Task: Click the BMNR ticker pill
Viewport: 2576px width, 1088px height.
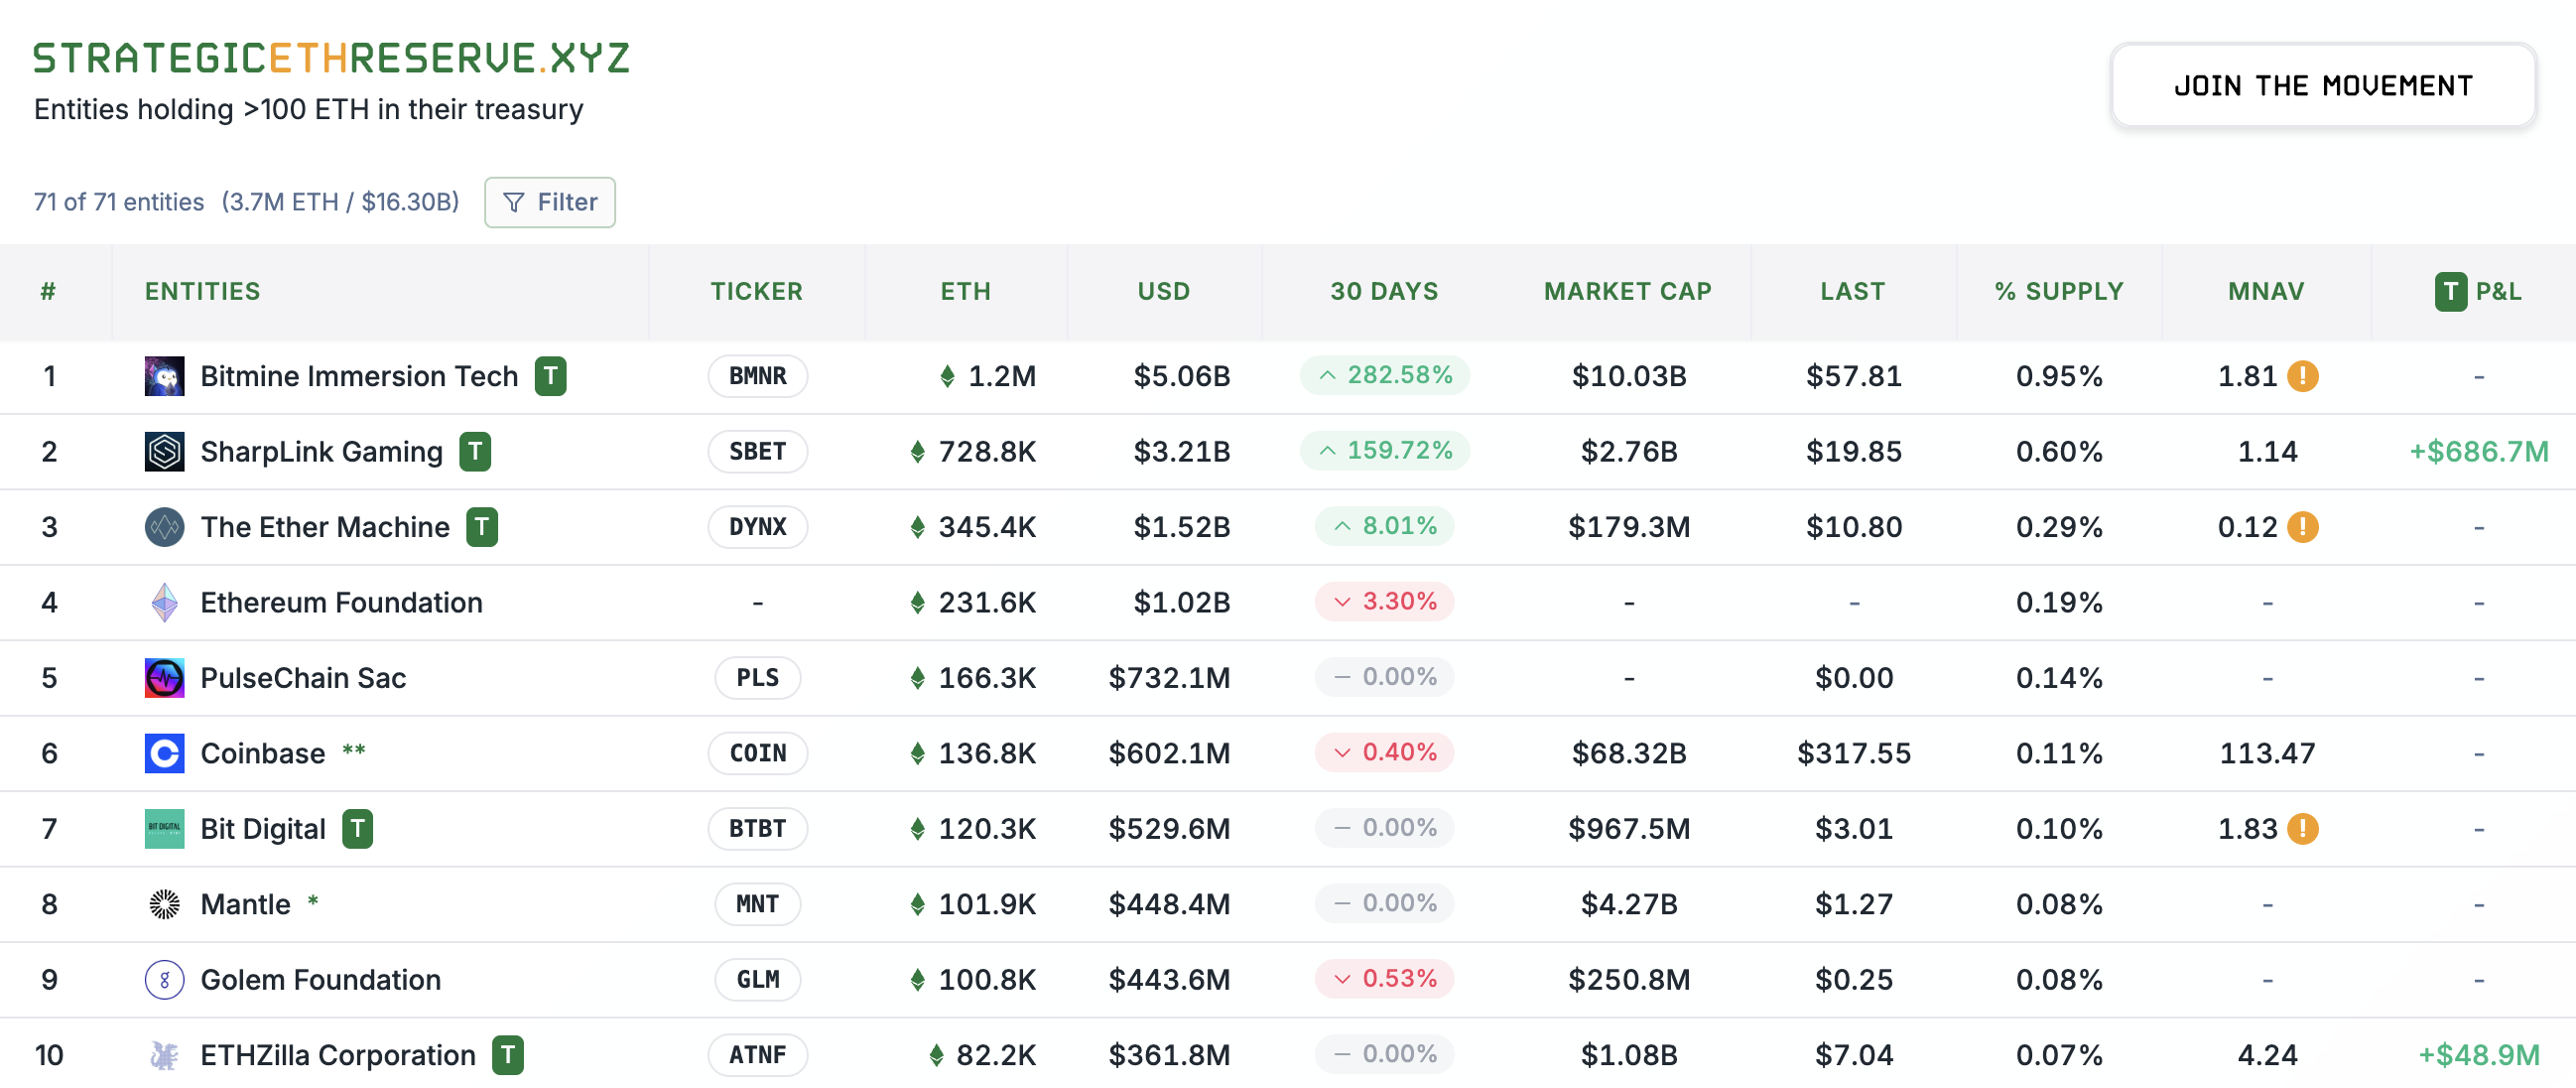Action: click(x=757, y=376)
